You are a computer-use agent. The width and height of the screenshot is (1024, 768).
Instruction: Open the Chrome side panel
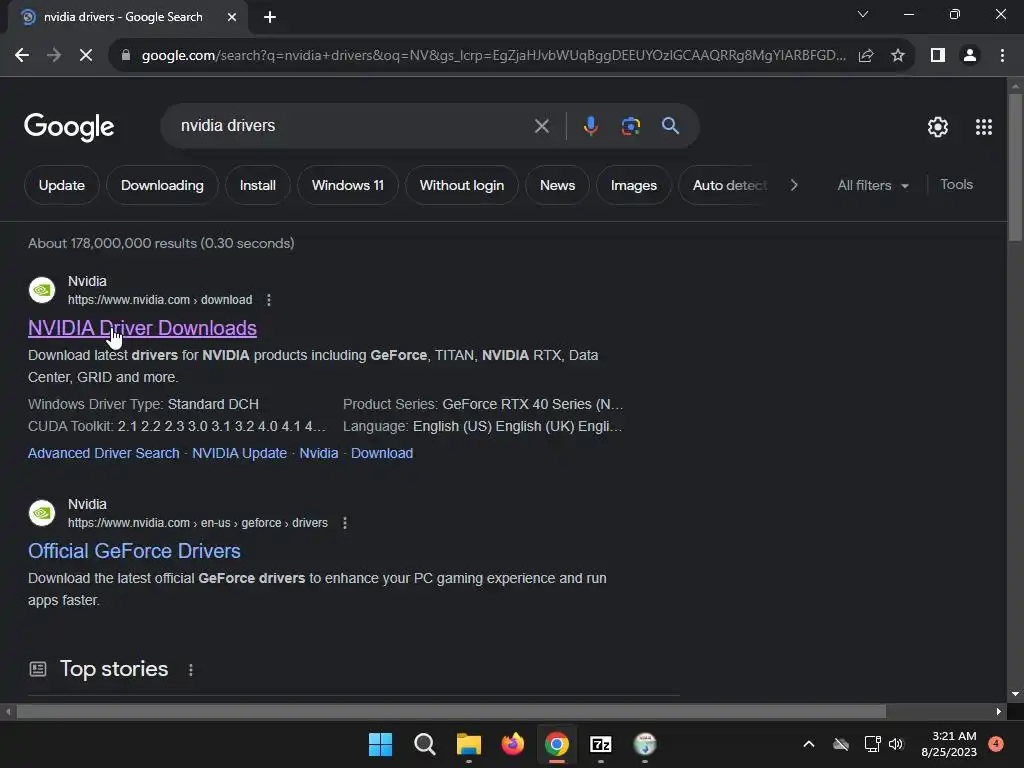pos(938,56)
